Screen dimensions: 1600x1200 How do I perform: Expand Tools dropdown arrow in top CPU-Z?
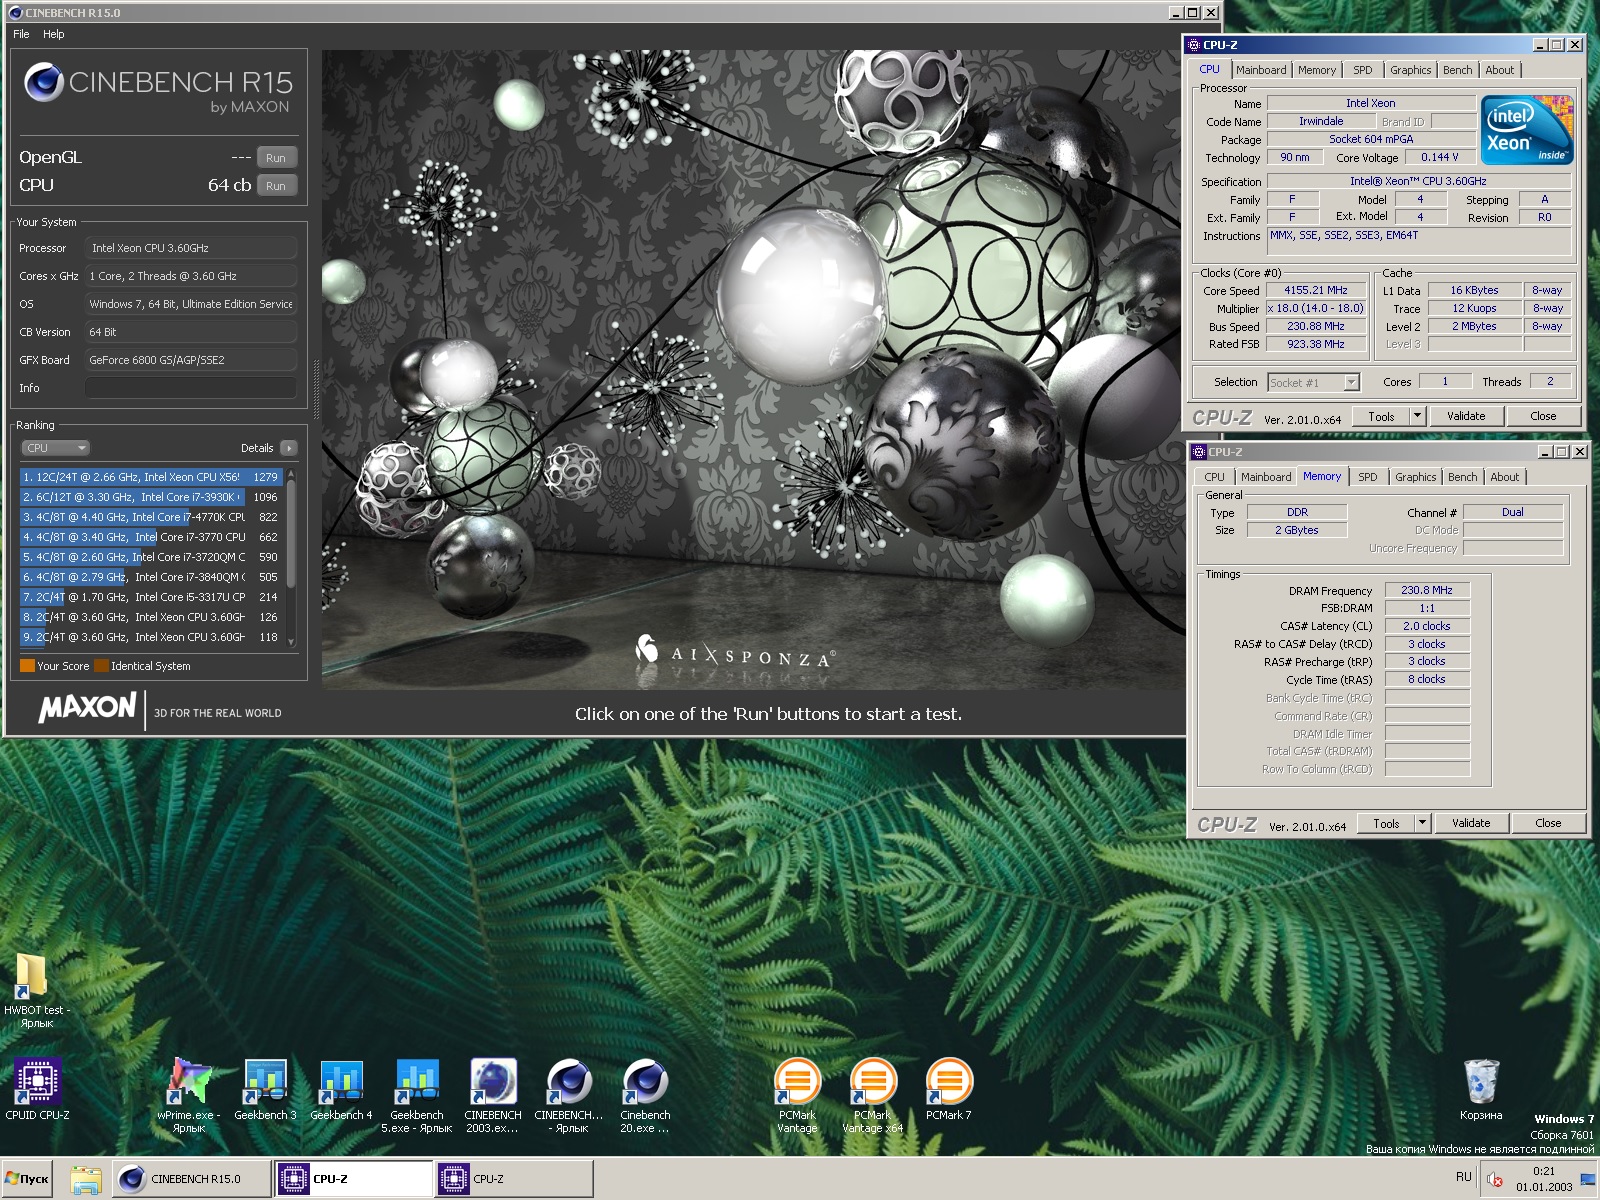tap(1417, 416)
